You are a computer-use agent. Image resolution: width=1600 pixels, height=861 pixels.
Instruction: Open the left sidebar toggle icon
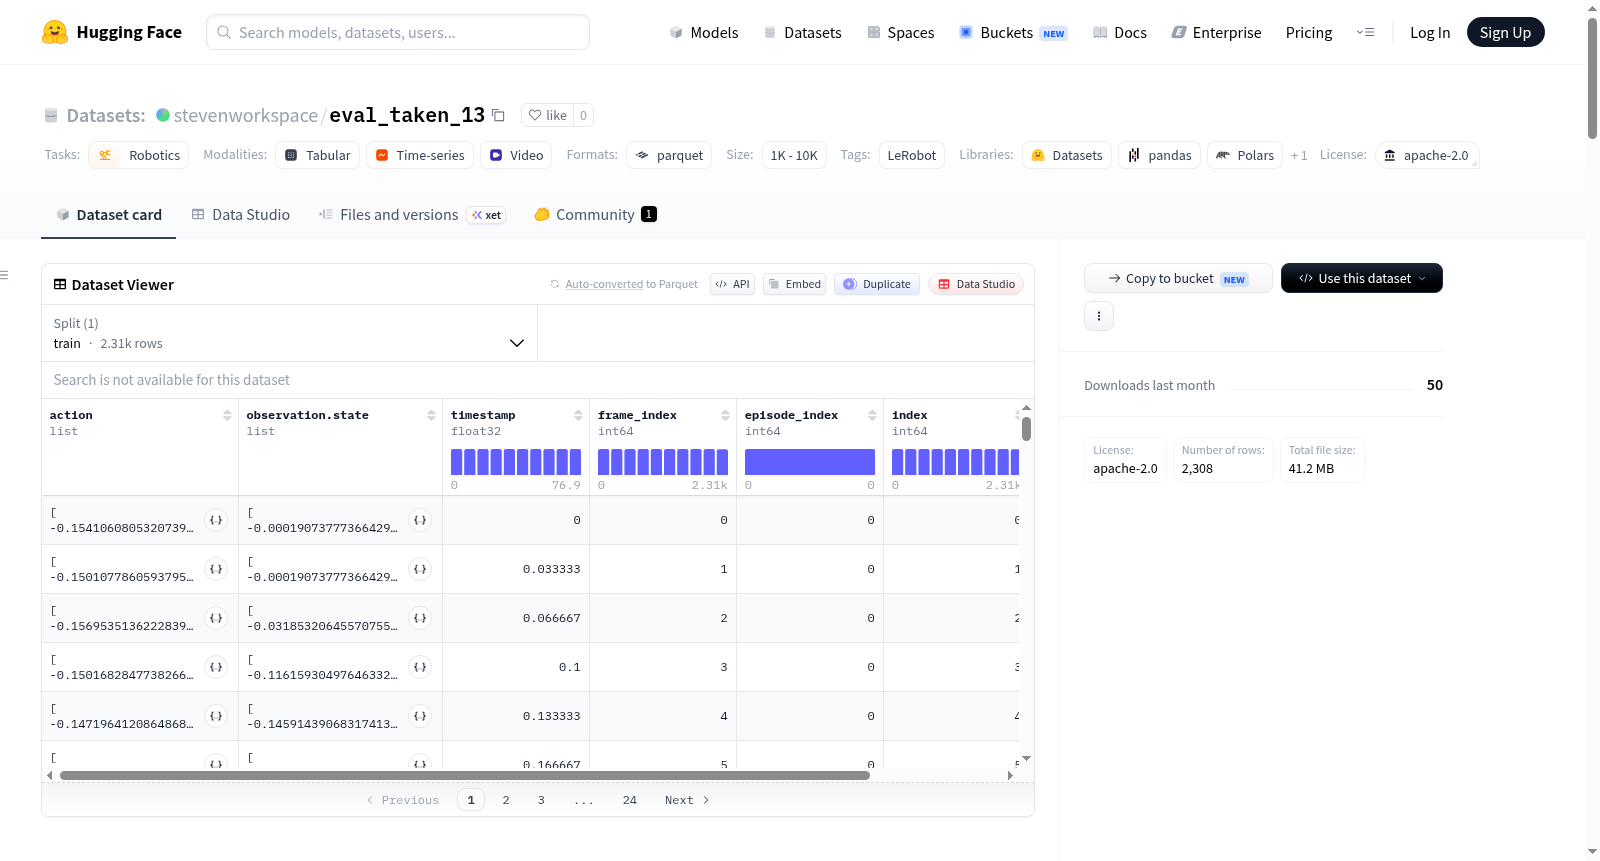tap(4, 275)
